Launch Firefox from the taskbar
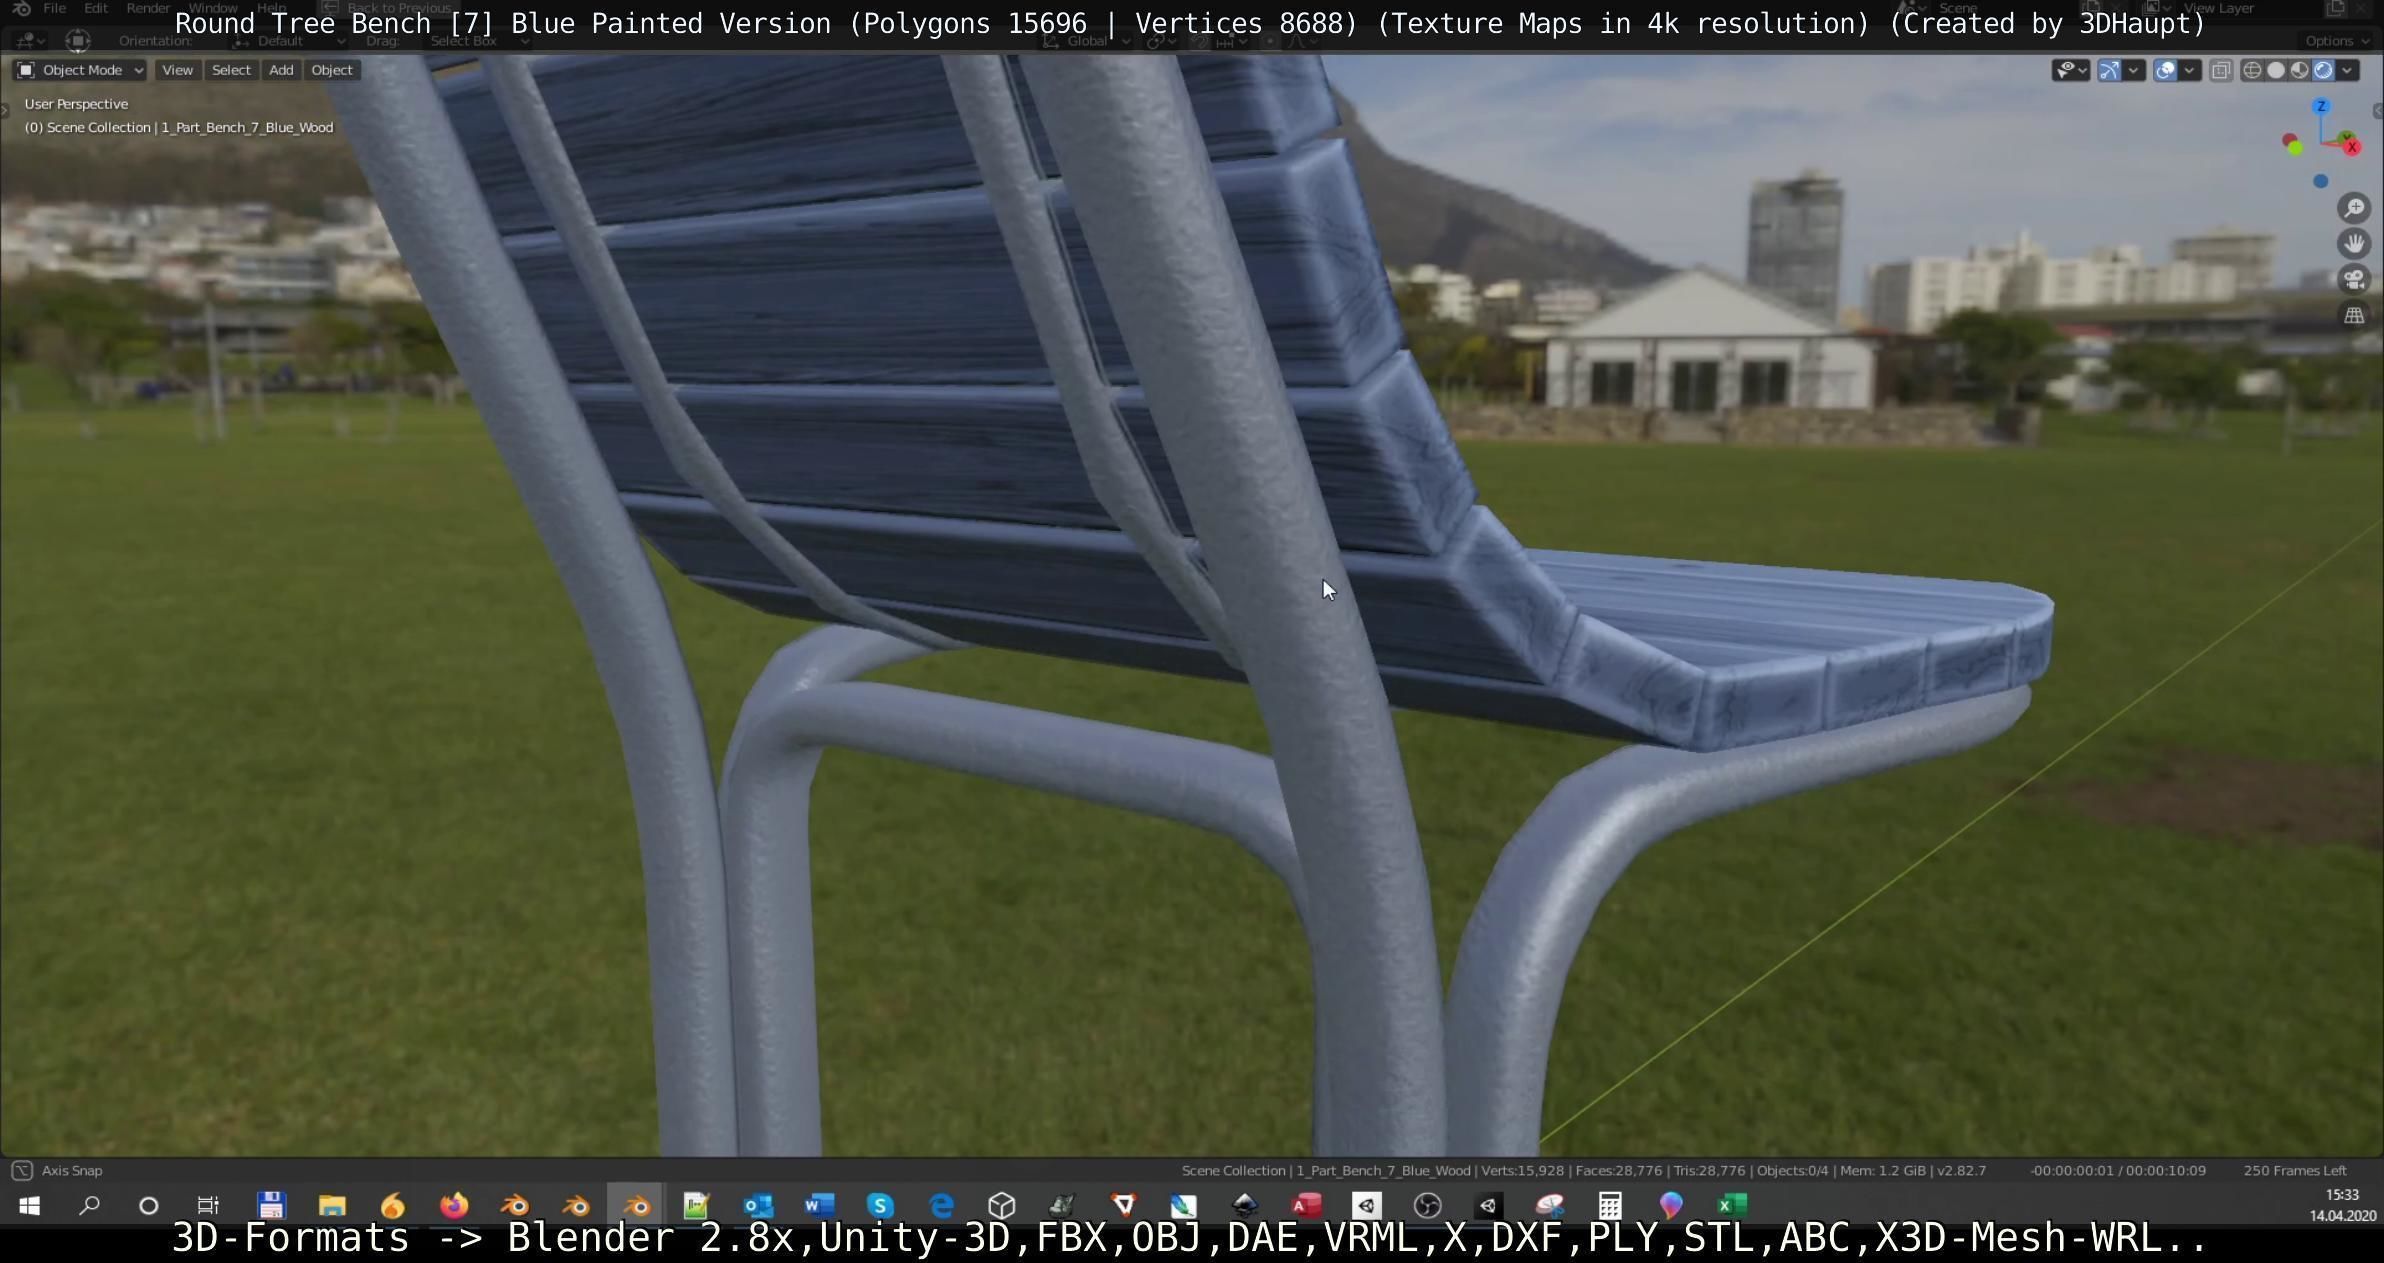Image resolution: width=2384 pixels, height=1263 pixels. (454, 1205)
